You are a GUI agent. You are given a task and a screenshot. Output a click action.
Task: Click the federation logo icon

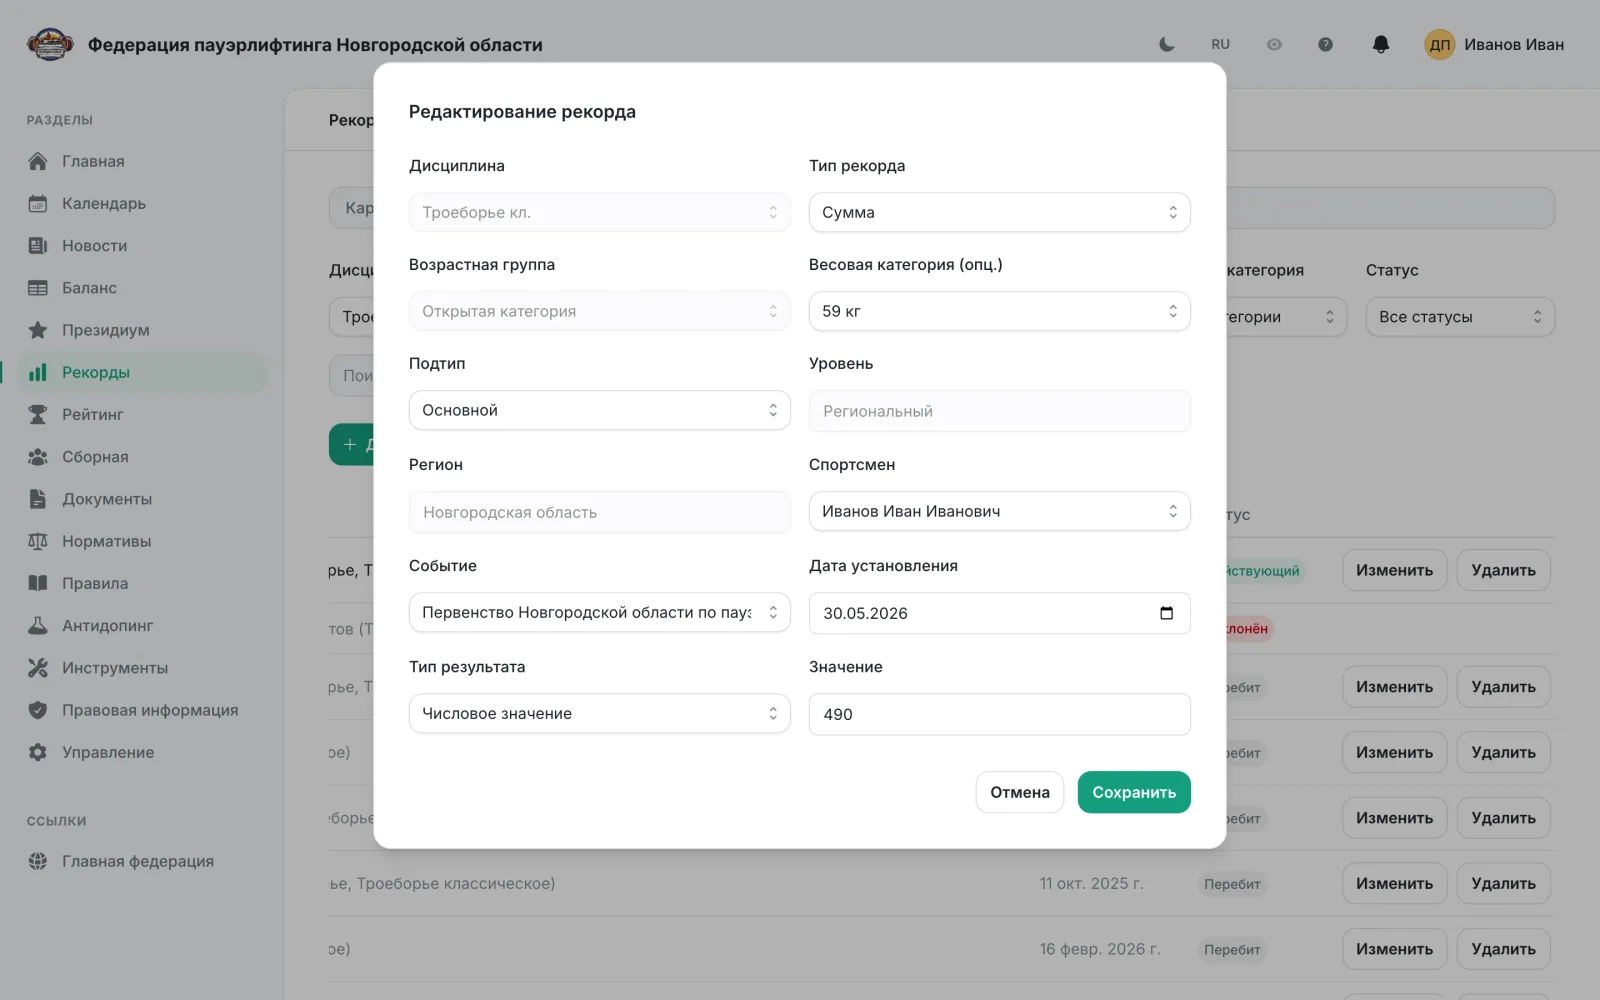click(x=50, y=44)
